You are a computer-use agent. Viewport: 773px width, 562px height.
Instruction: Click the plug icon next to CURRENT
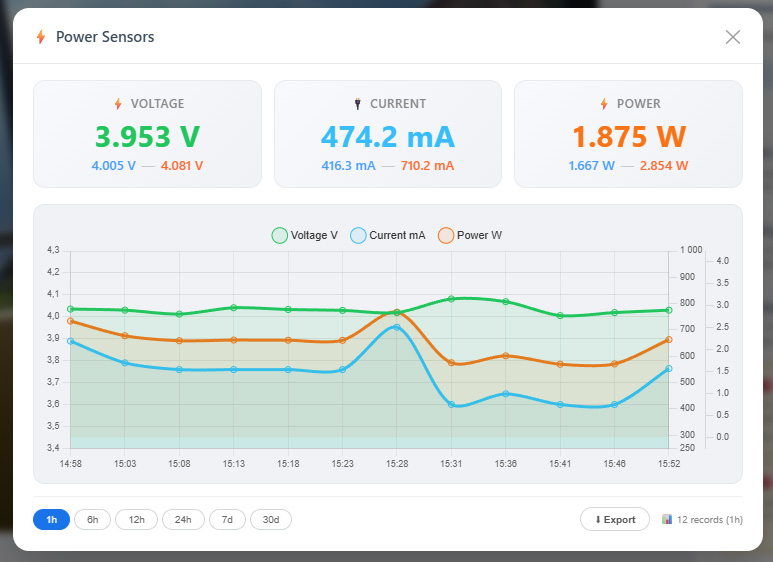point(358,104)
